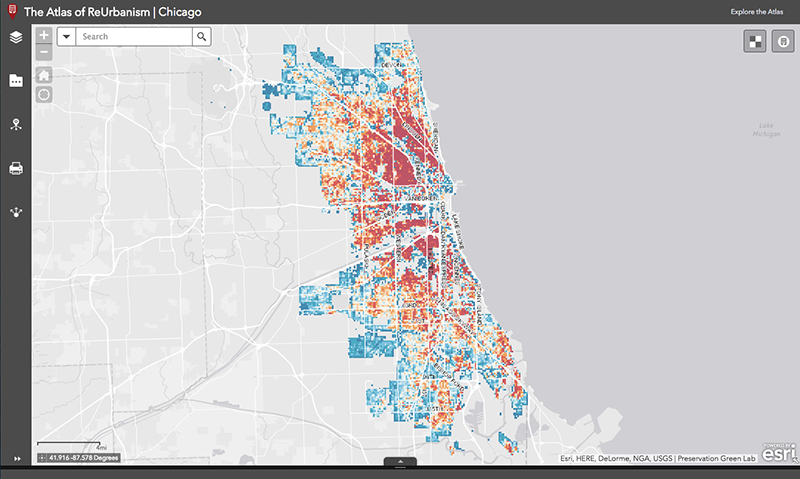
Task: Focus the Search input field
Action: (134, 37)
